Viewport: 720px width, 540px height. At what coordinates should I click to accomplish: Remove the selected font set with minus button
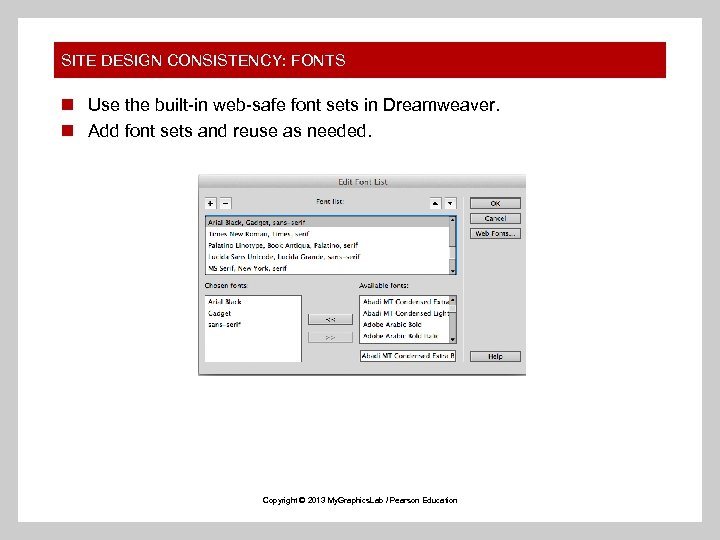[x=225, y=203]
